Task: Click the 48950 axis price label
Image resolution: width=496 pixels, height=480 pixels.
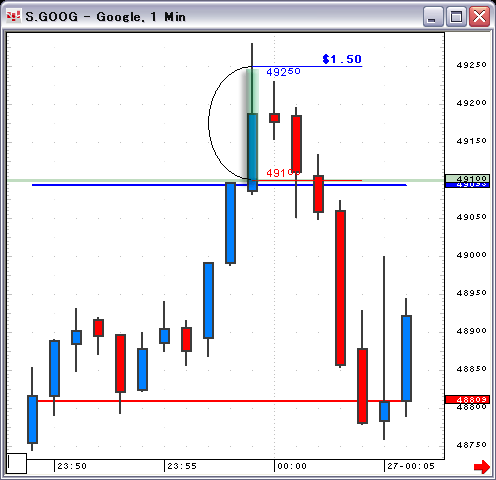Action: coord(471,293)
